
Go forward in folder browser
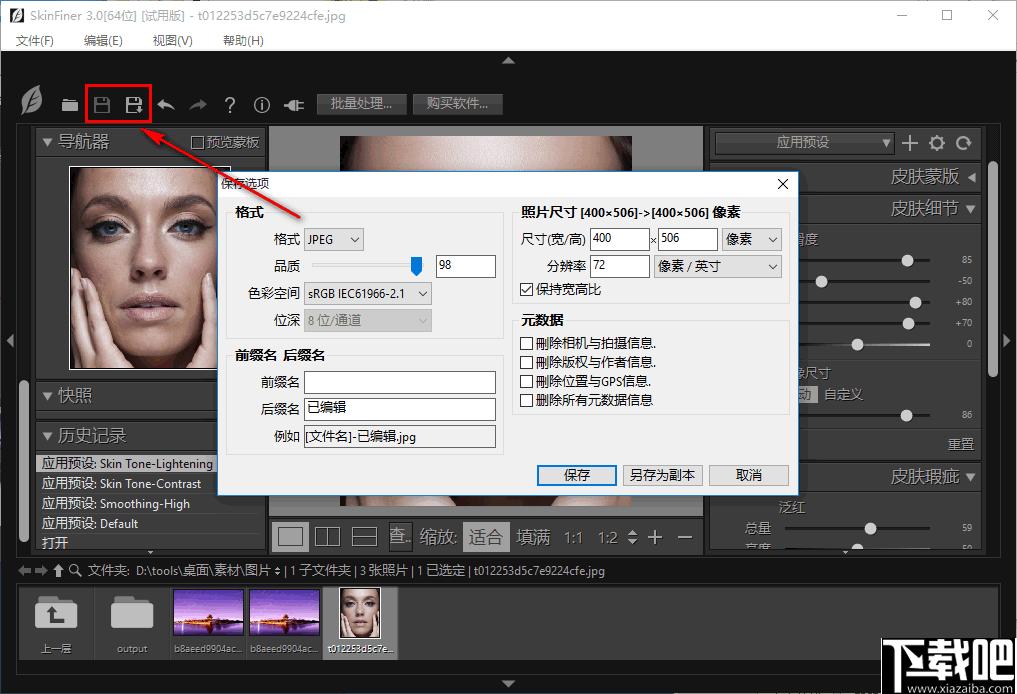41,571
